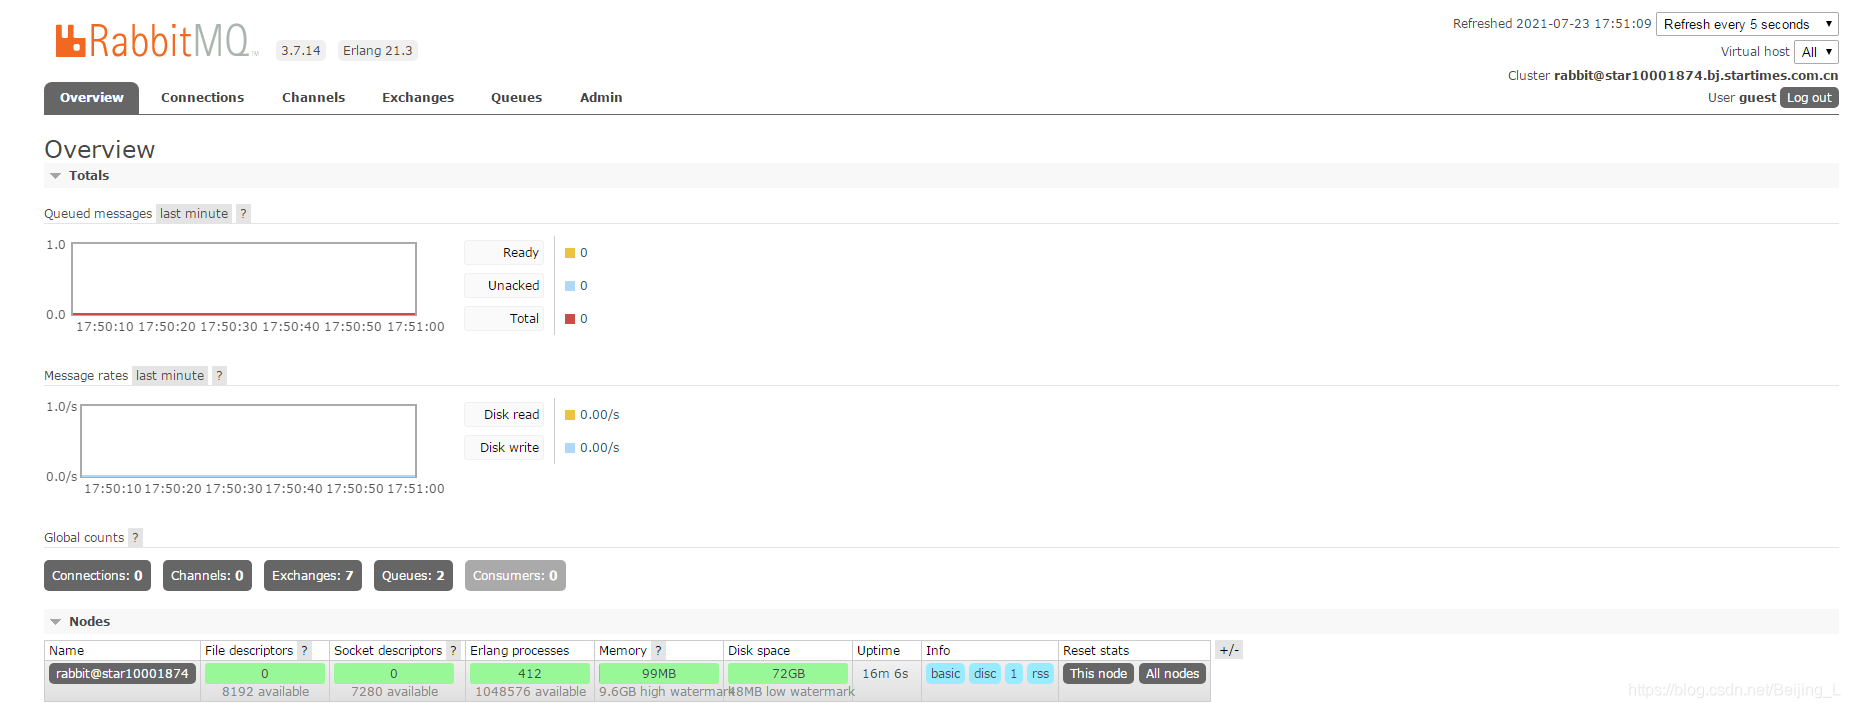This screenshot has height=708, width=1850.
Task: Click the Message rates chart
Action: point(248,441)
